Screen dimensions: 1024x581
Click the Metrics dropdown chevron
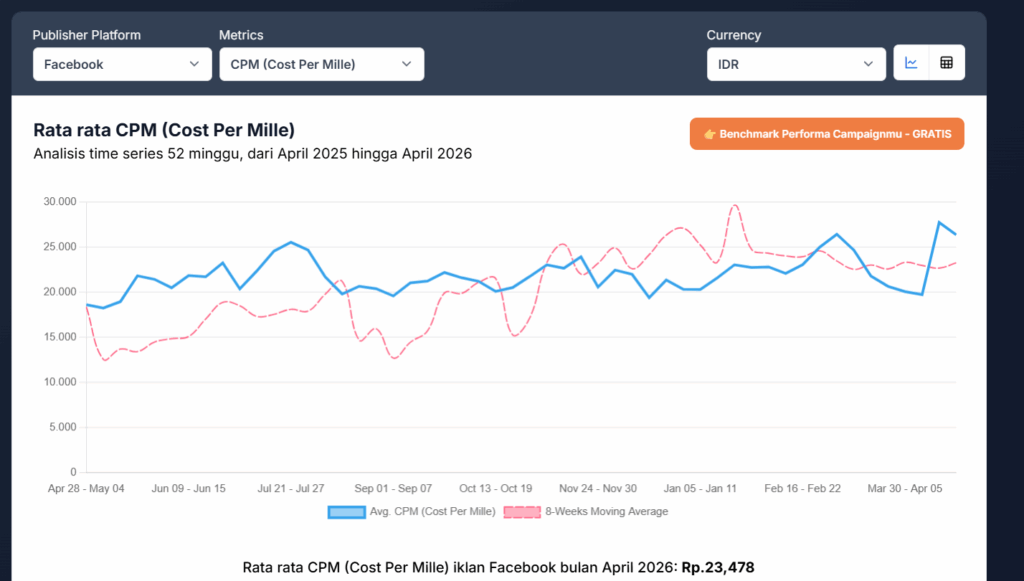(406, 63)
